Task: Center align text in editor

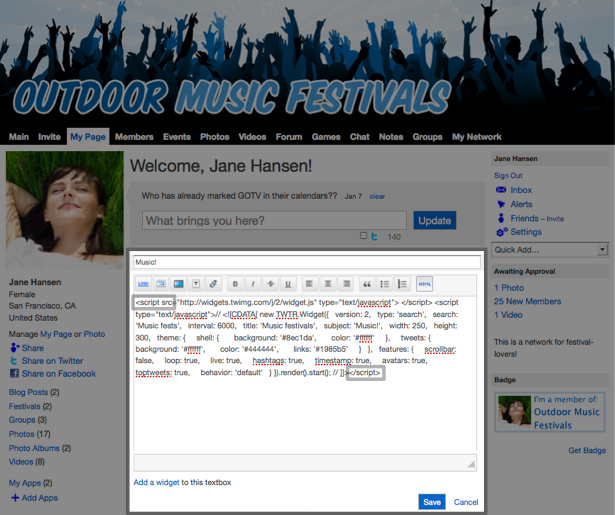Action: click(x=328, y=284)
